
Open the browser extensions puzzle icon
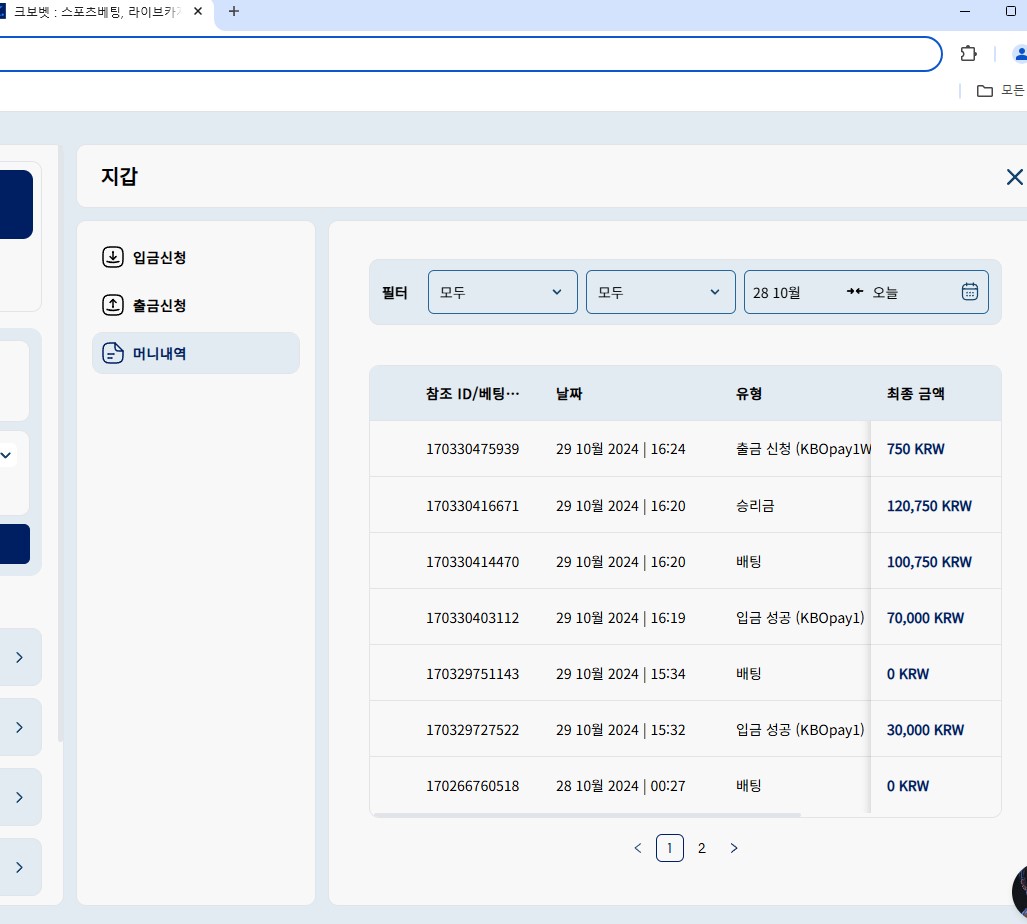968,54
